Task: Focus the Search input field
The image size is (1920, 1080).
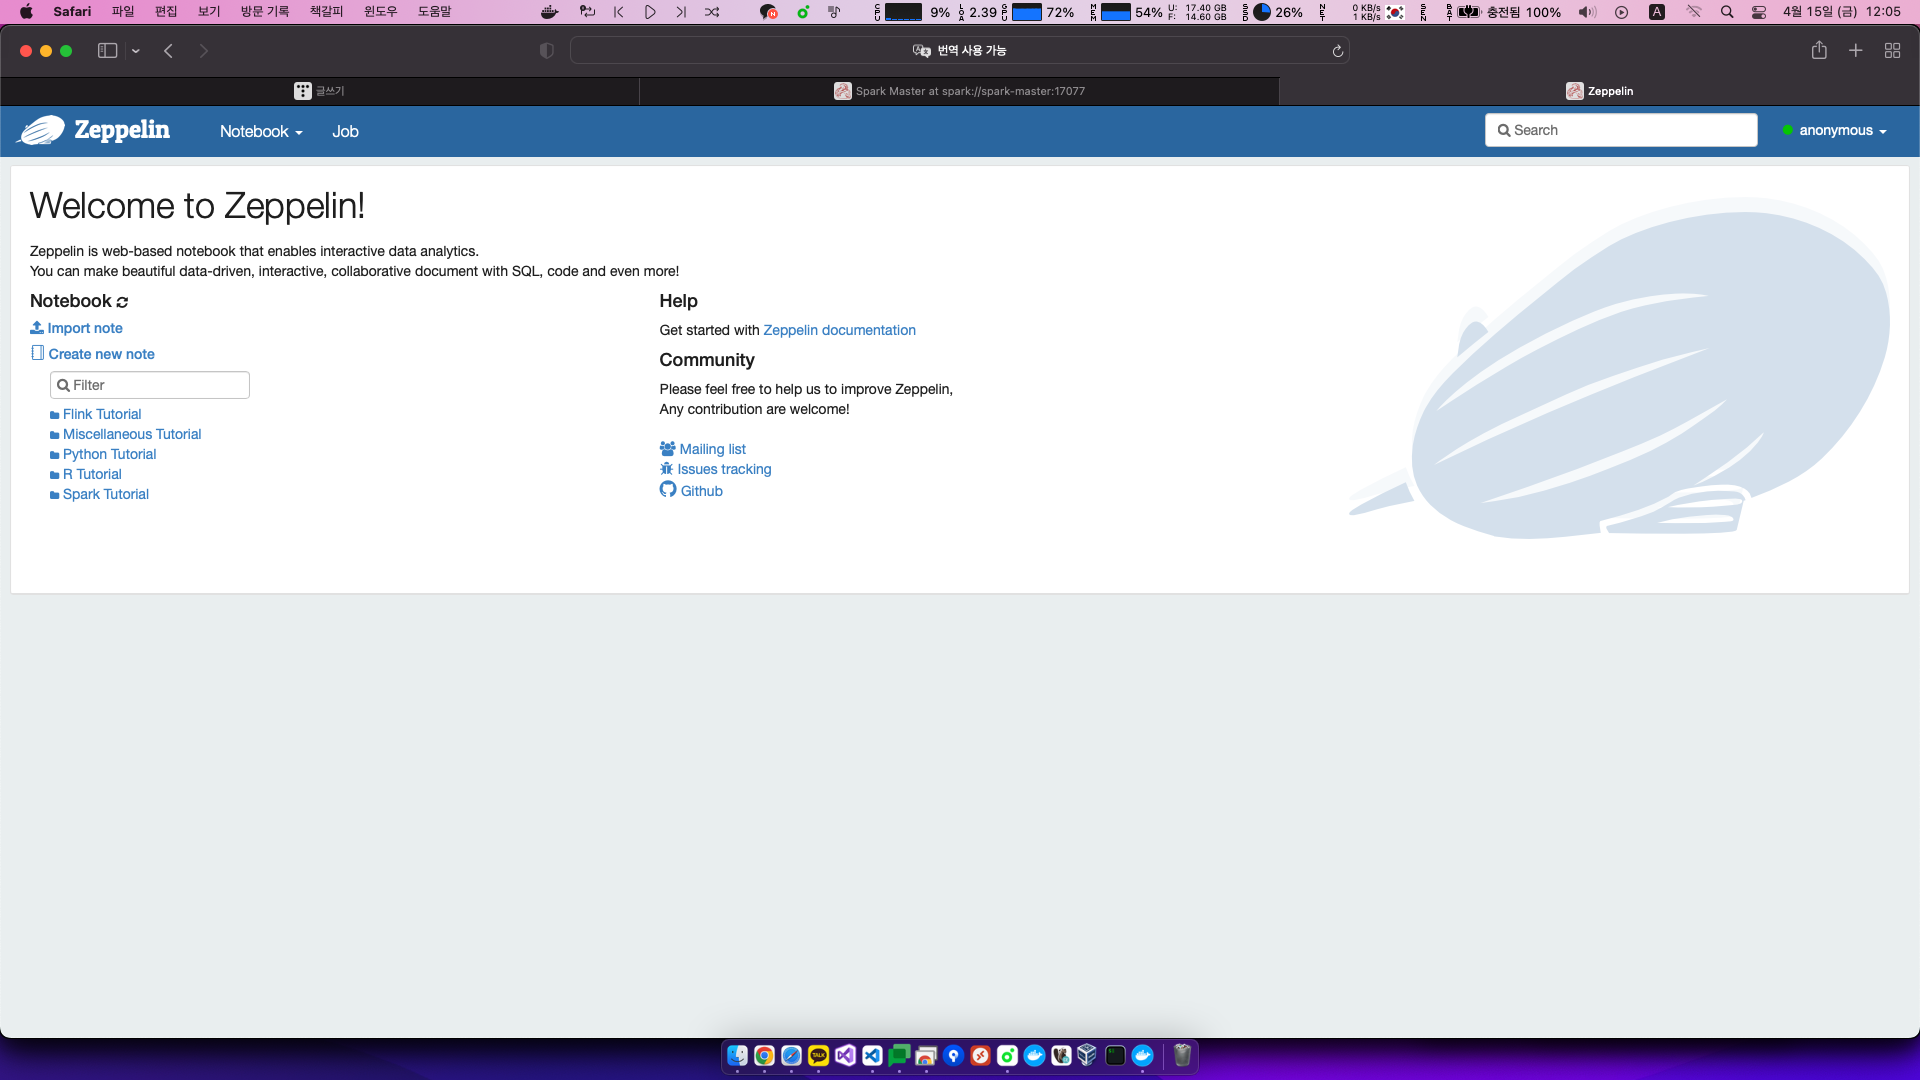Action: [1621, 130]
